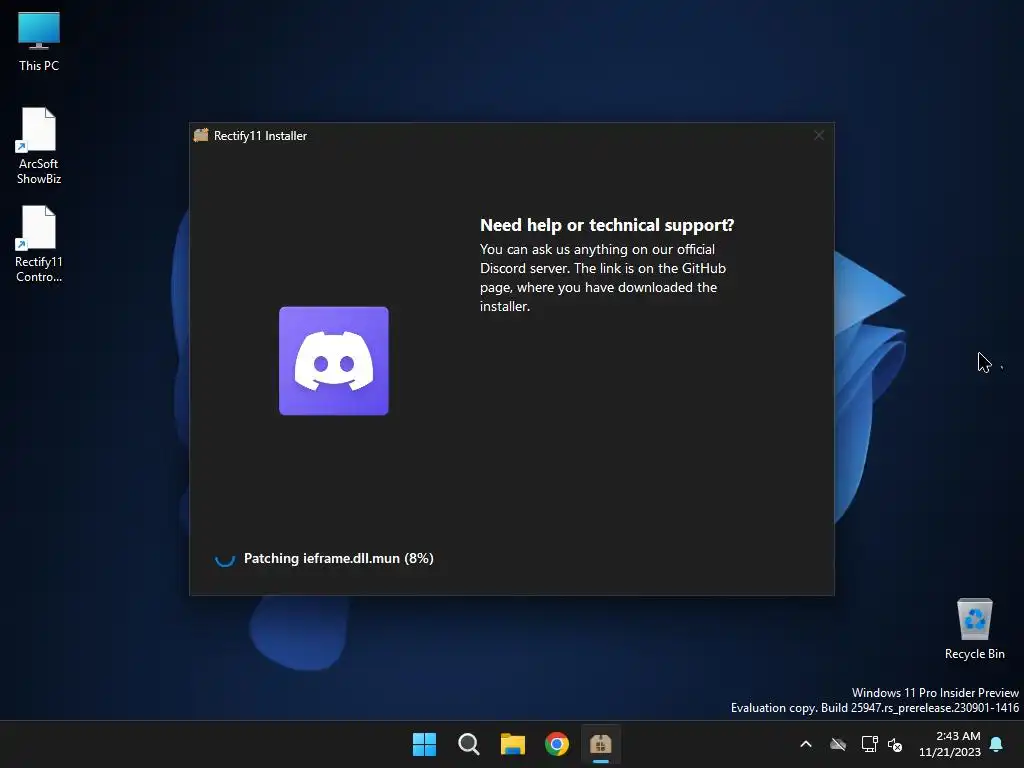
Task: Open taskbar Search
Action: pos(468,744)
